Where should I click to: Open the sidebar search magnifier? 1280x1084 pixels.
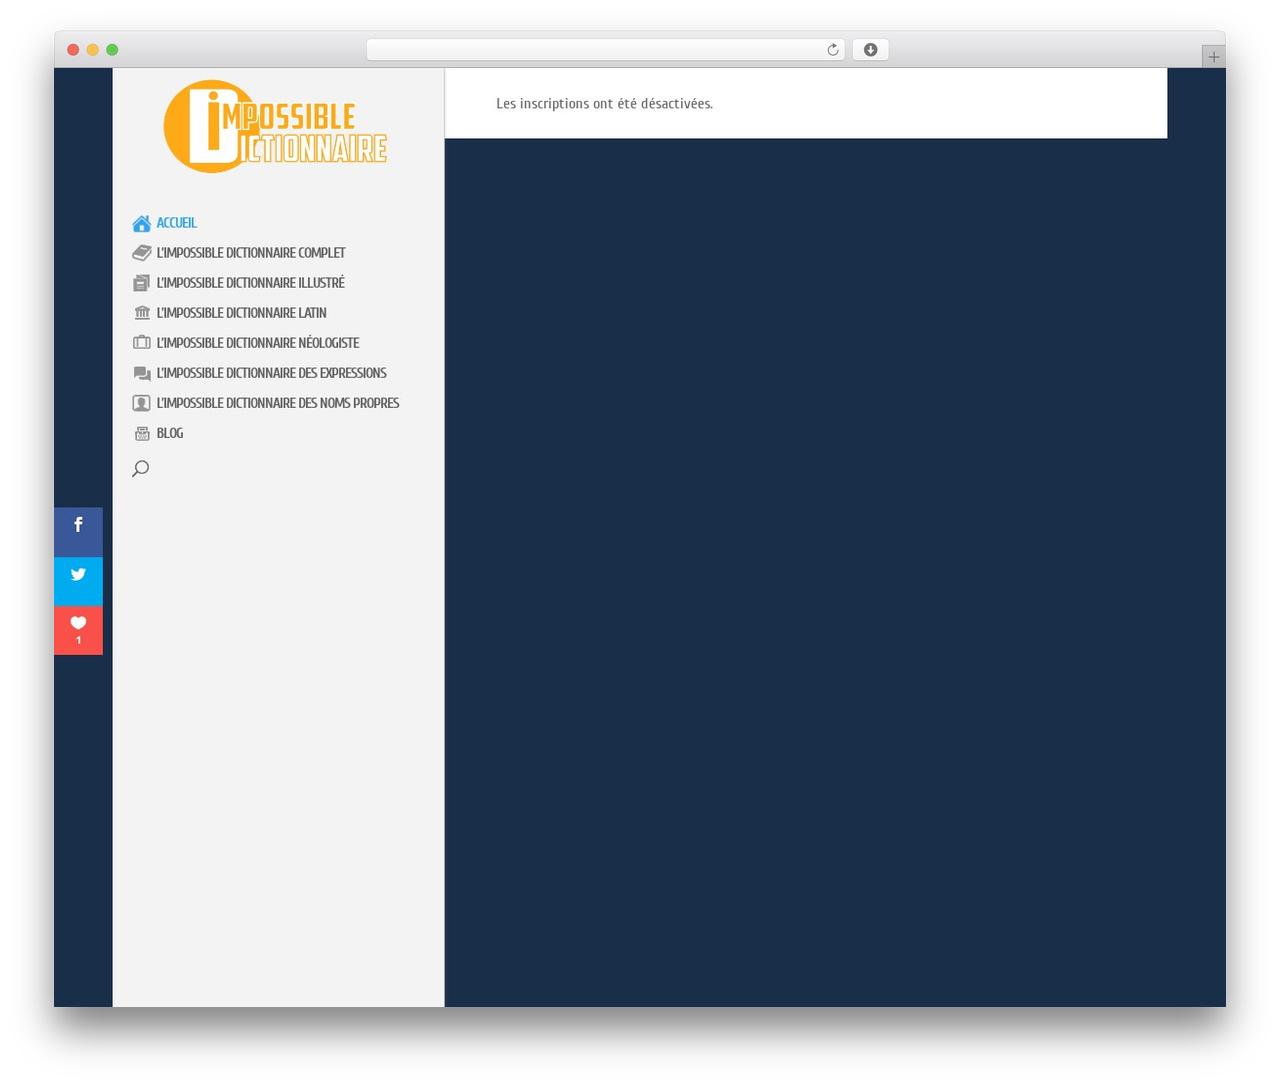141,468
